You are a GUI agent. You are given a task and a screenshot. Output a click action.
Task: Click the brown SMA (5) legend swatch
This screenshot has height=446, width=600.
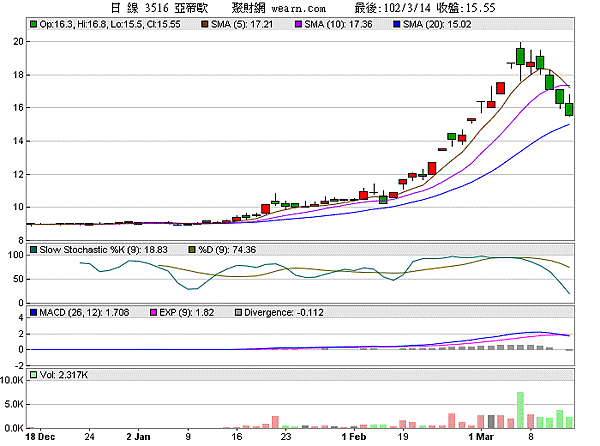tap(205, 24)
